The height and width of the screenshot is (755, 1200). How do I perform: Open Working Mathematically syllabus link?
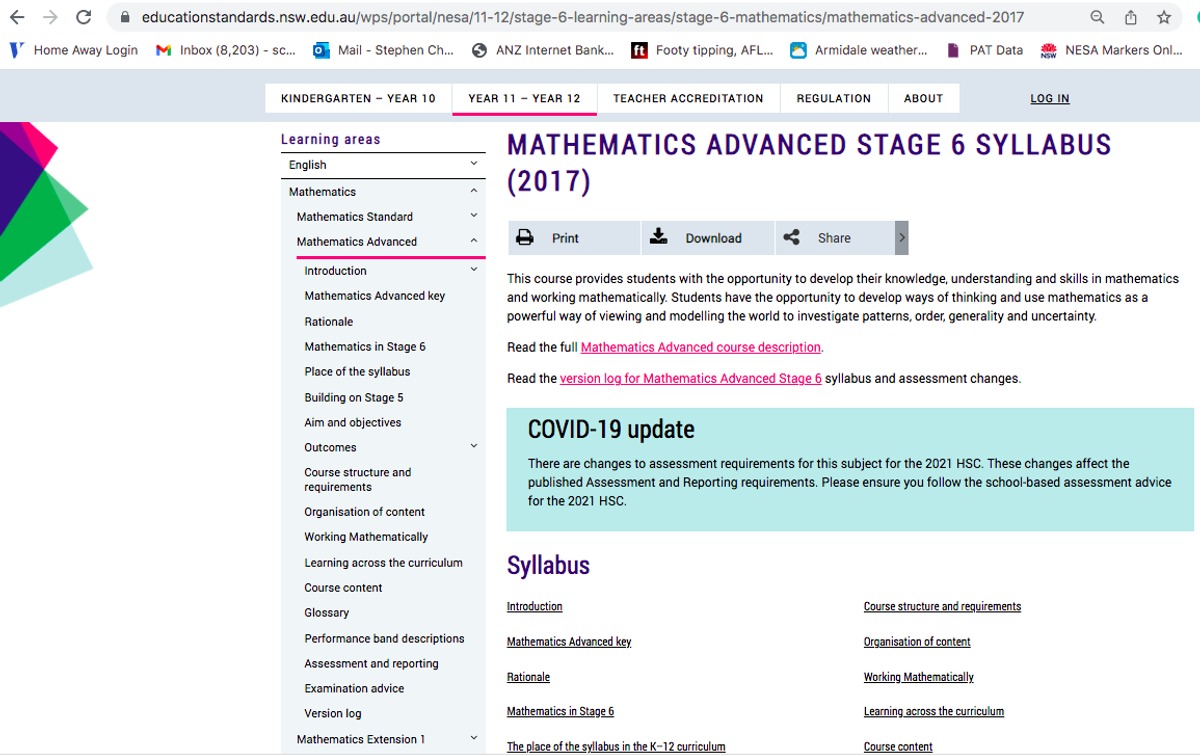(x=919, y=677)
